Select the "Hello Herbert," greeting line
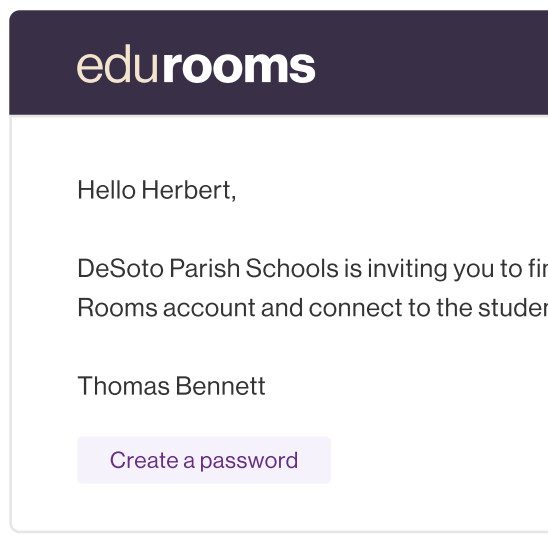Image resolution: width=548 pixels, height=548 pixels. 157,190
